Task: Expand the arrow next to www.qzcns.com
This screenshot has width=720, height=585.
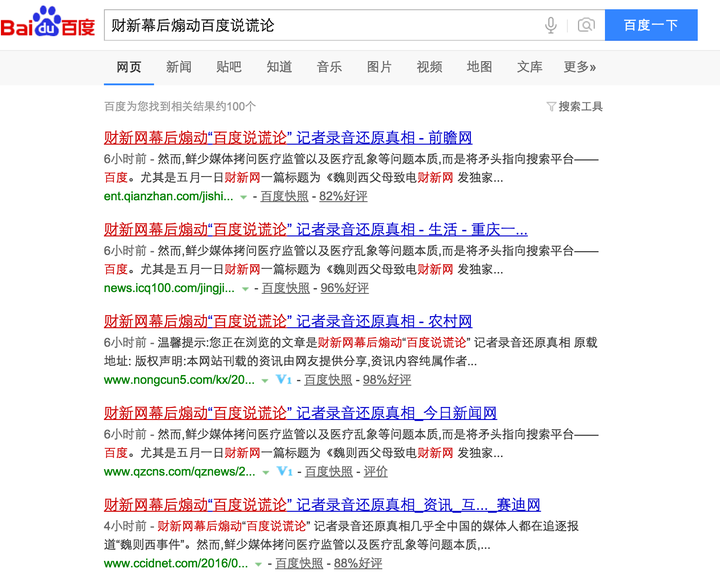Action: click(x=265, y=472)
